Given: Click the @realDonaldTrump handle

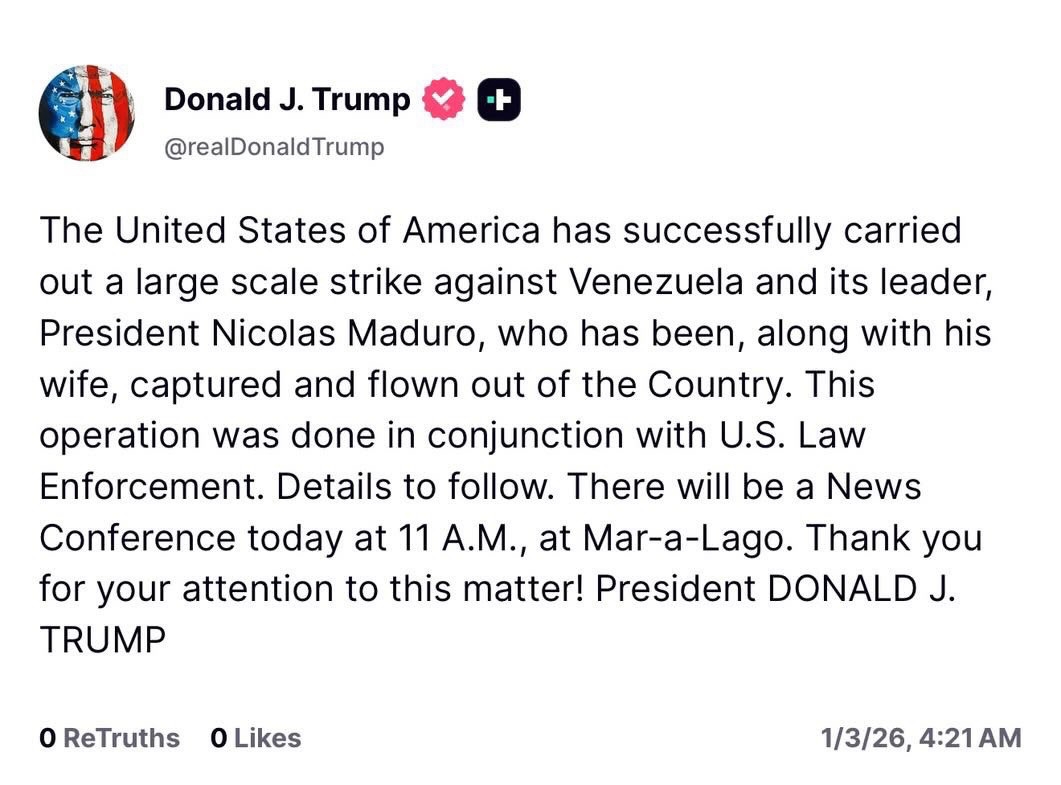Looking at the screenshot, I should click(274, 148).
